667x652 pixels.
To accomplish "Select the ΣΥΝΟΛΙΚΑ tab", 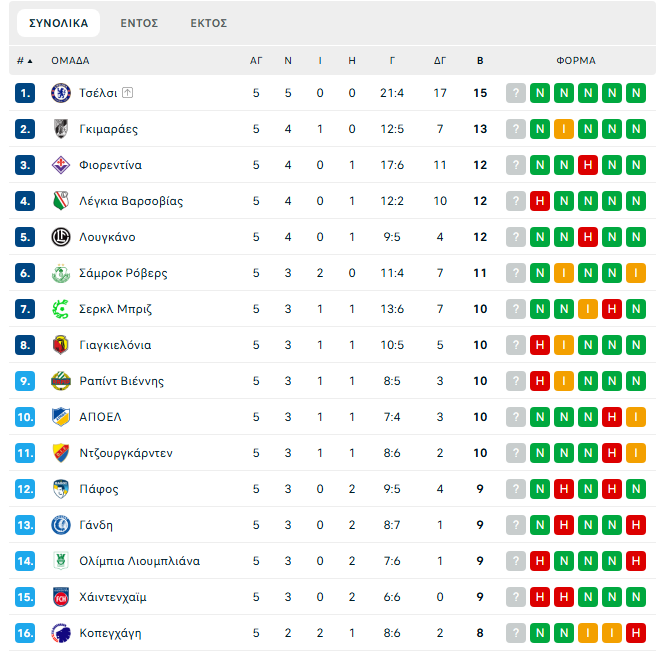I will (x=58, y=23).
